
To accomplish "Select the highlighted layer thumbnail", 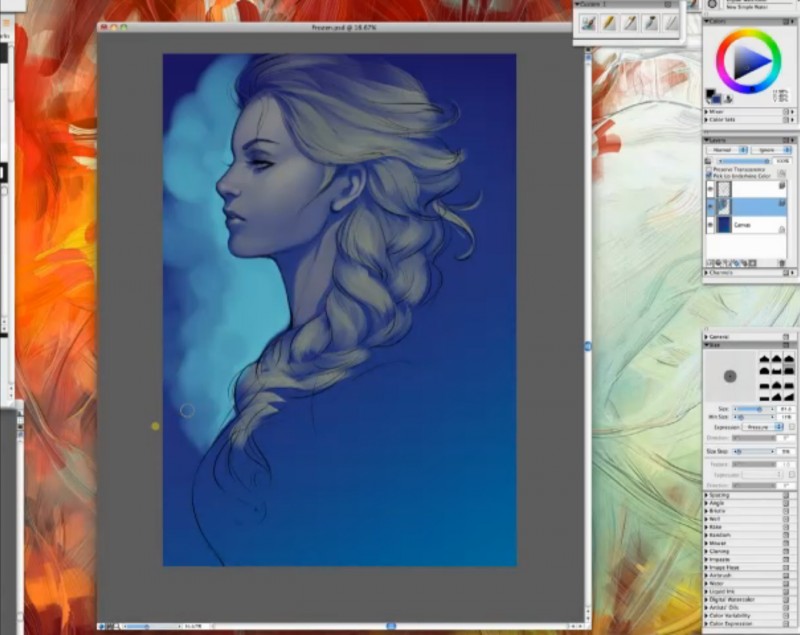I will (x=724, y=207).
